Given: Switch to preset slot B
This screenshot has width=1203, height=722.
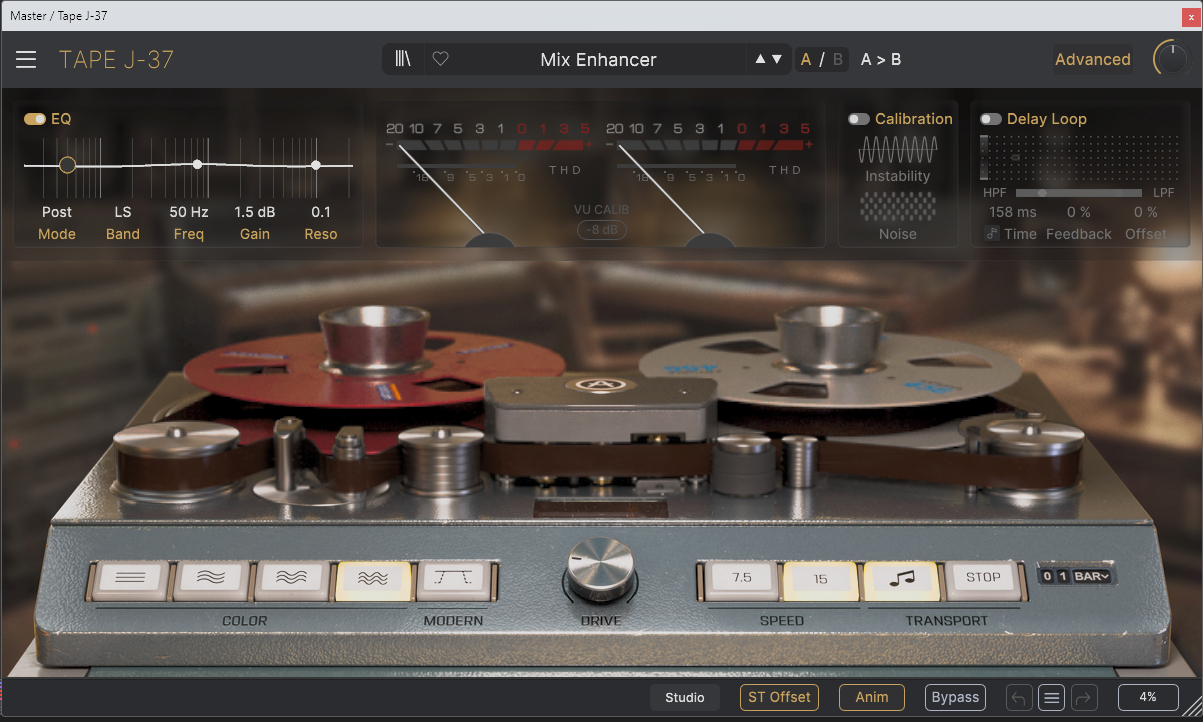Looking at the screenshot, I should [837, 60].
